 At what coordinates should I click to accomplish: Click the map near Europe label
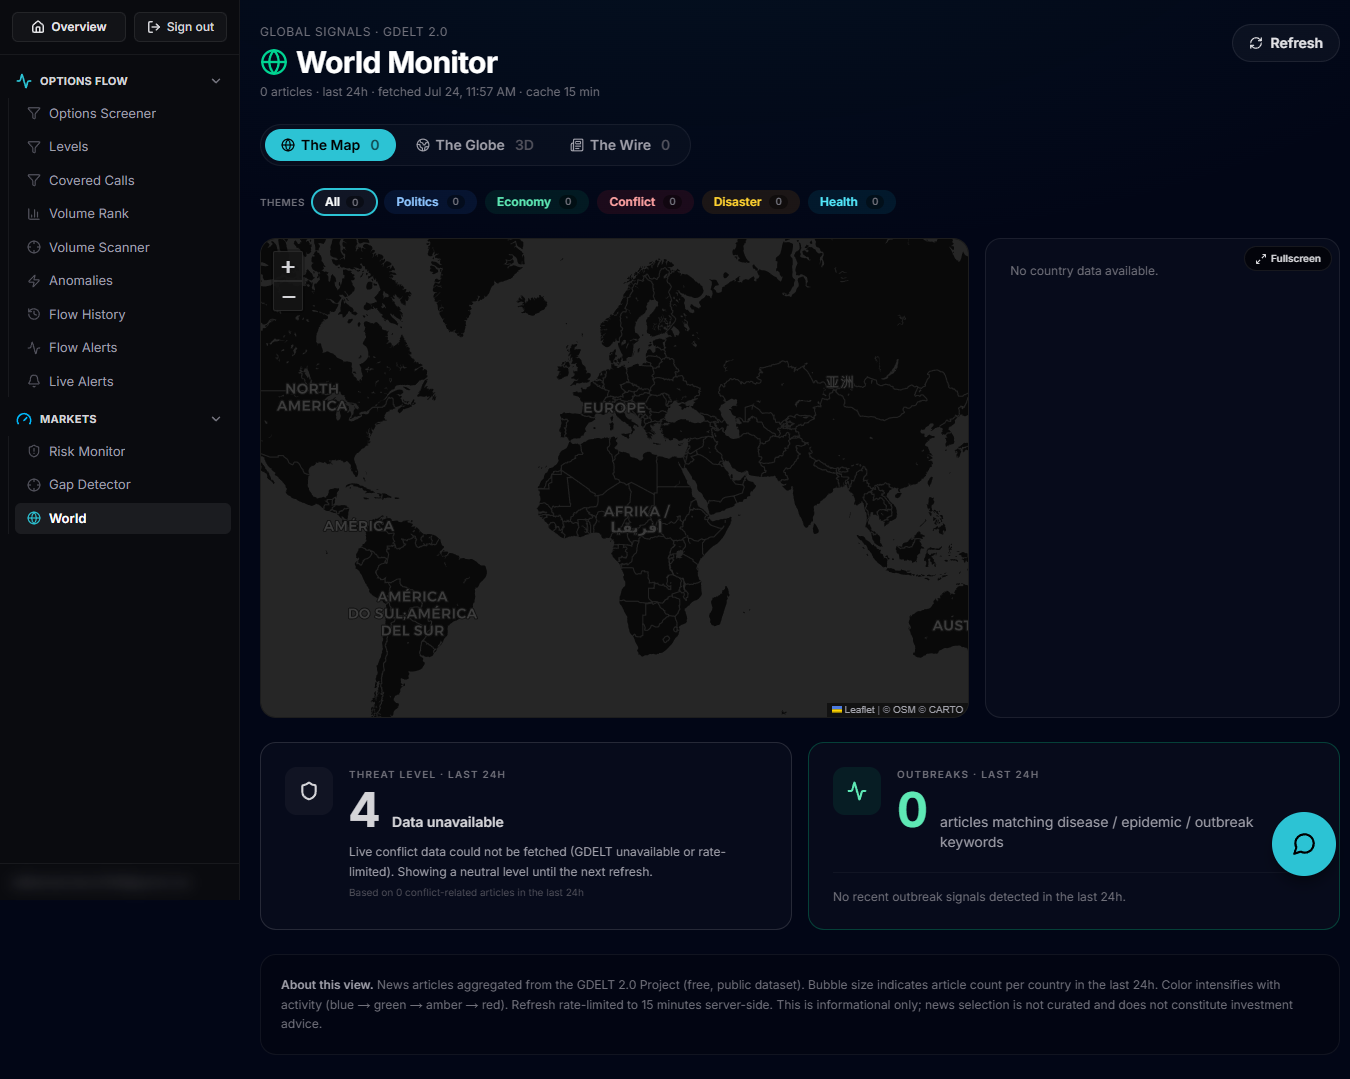point(614,408)
